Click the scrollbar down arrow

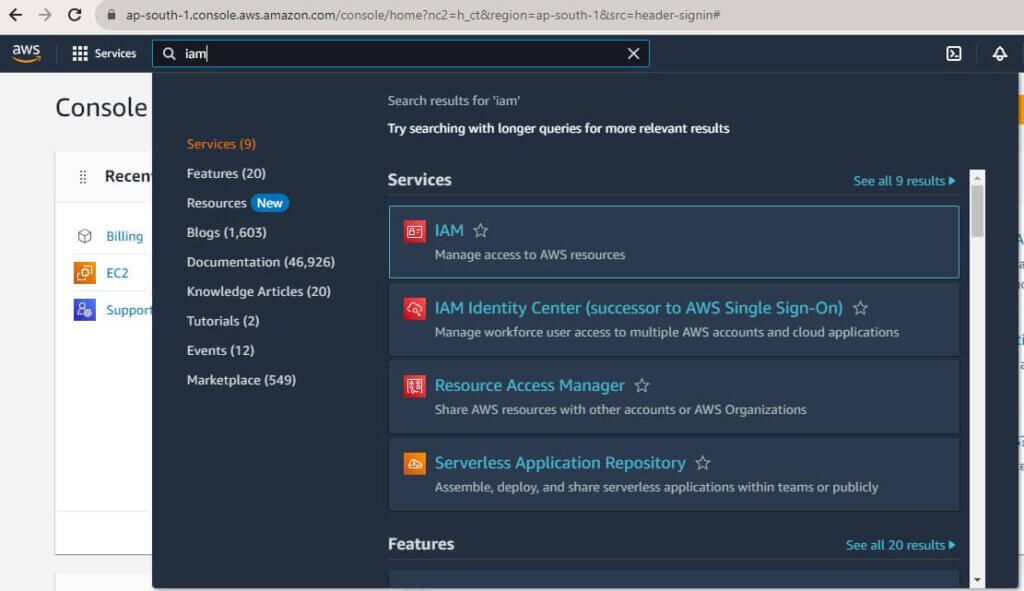977,579
